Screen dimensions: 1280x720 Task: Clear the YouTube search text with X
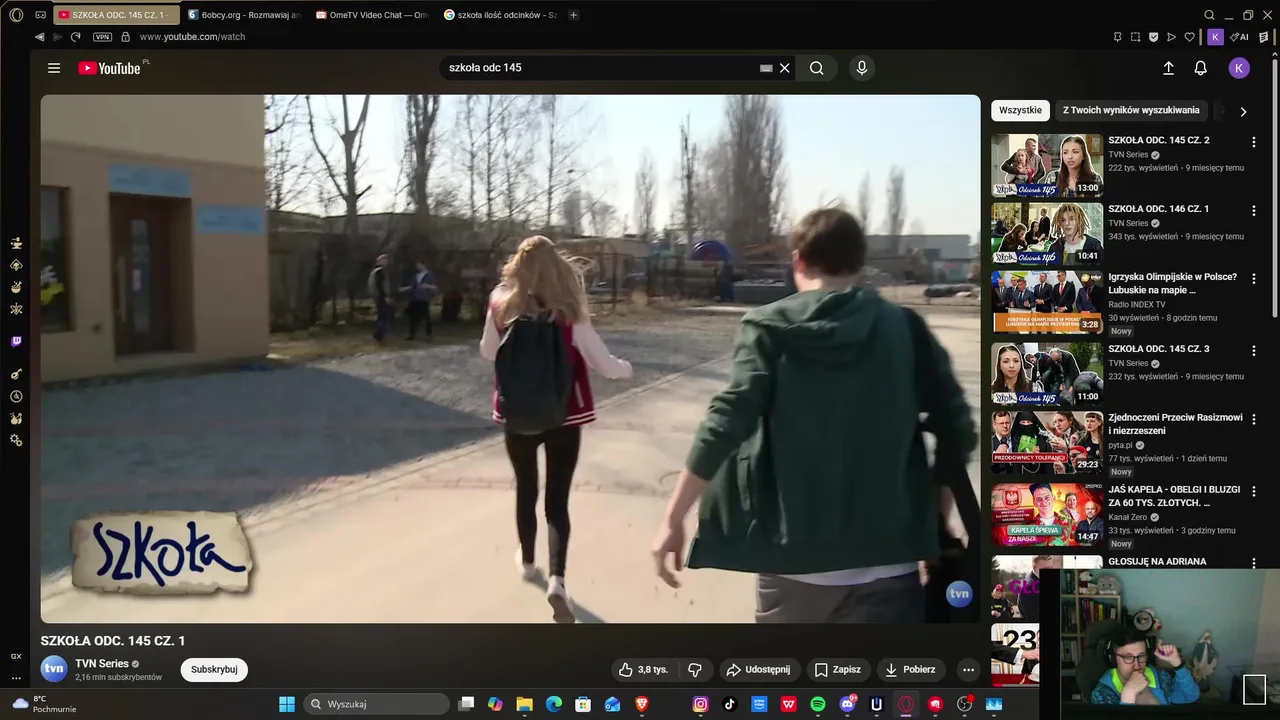coord(785,68)
